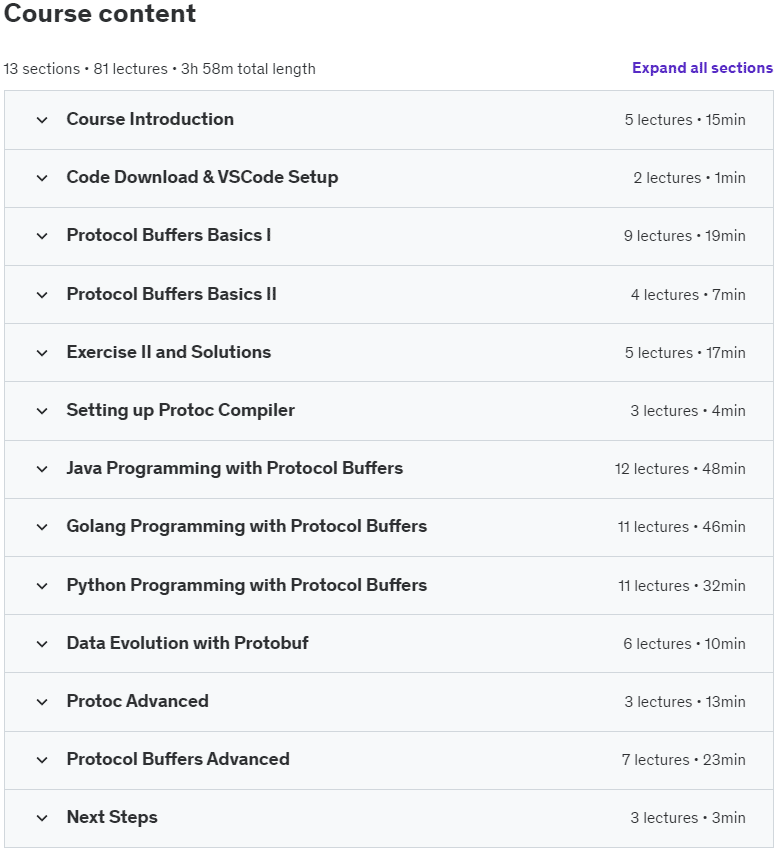
Task: Select the Protocol Buffers Basics I title
Action: click(x=169, y=235)
